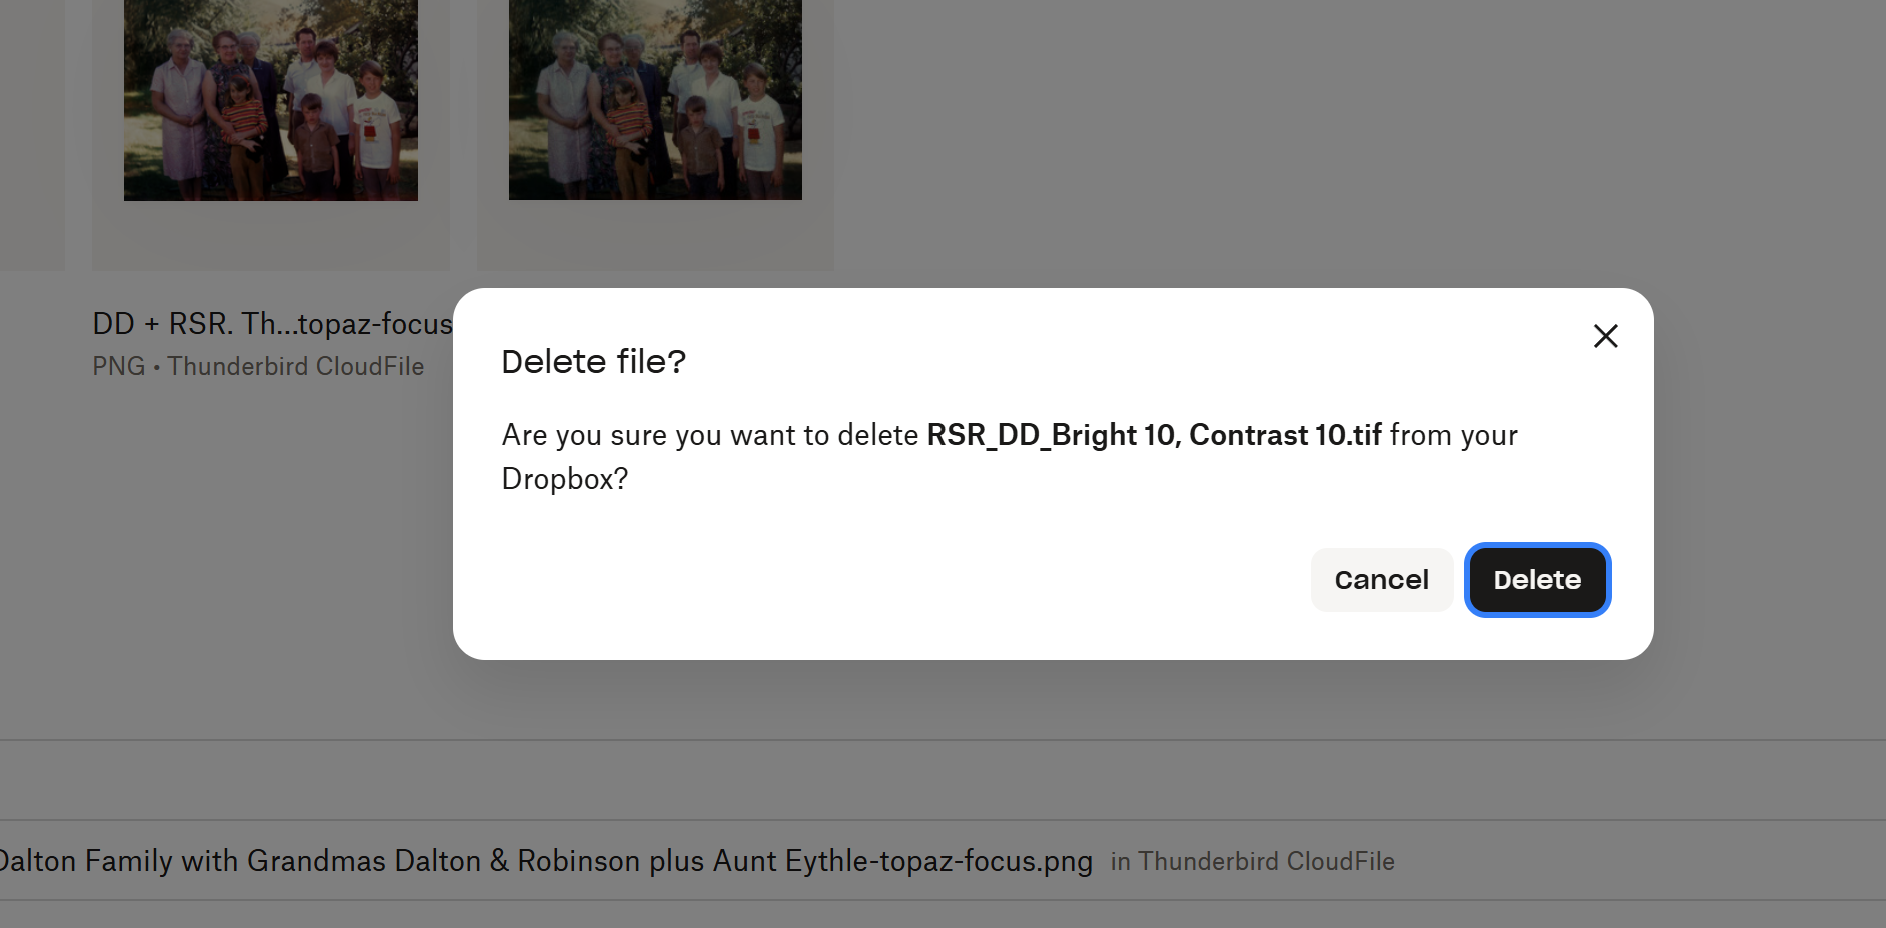Click the blank card area below right photo

[655, 236]
